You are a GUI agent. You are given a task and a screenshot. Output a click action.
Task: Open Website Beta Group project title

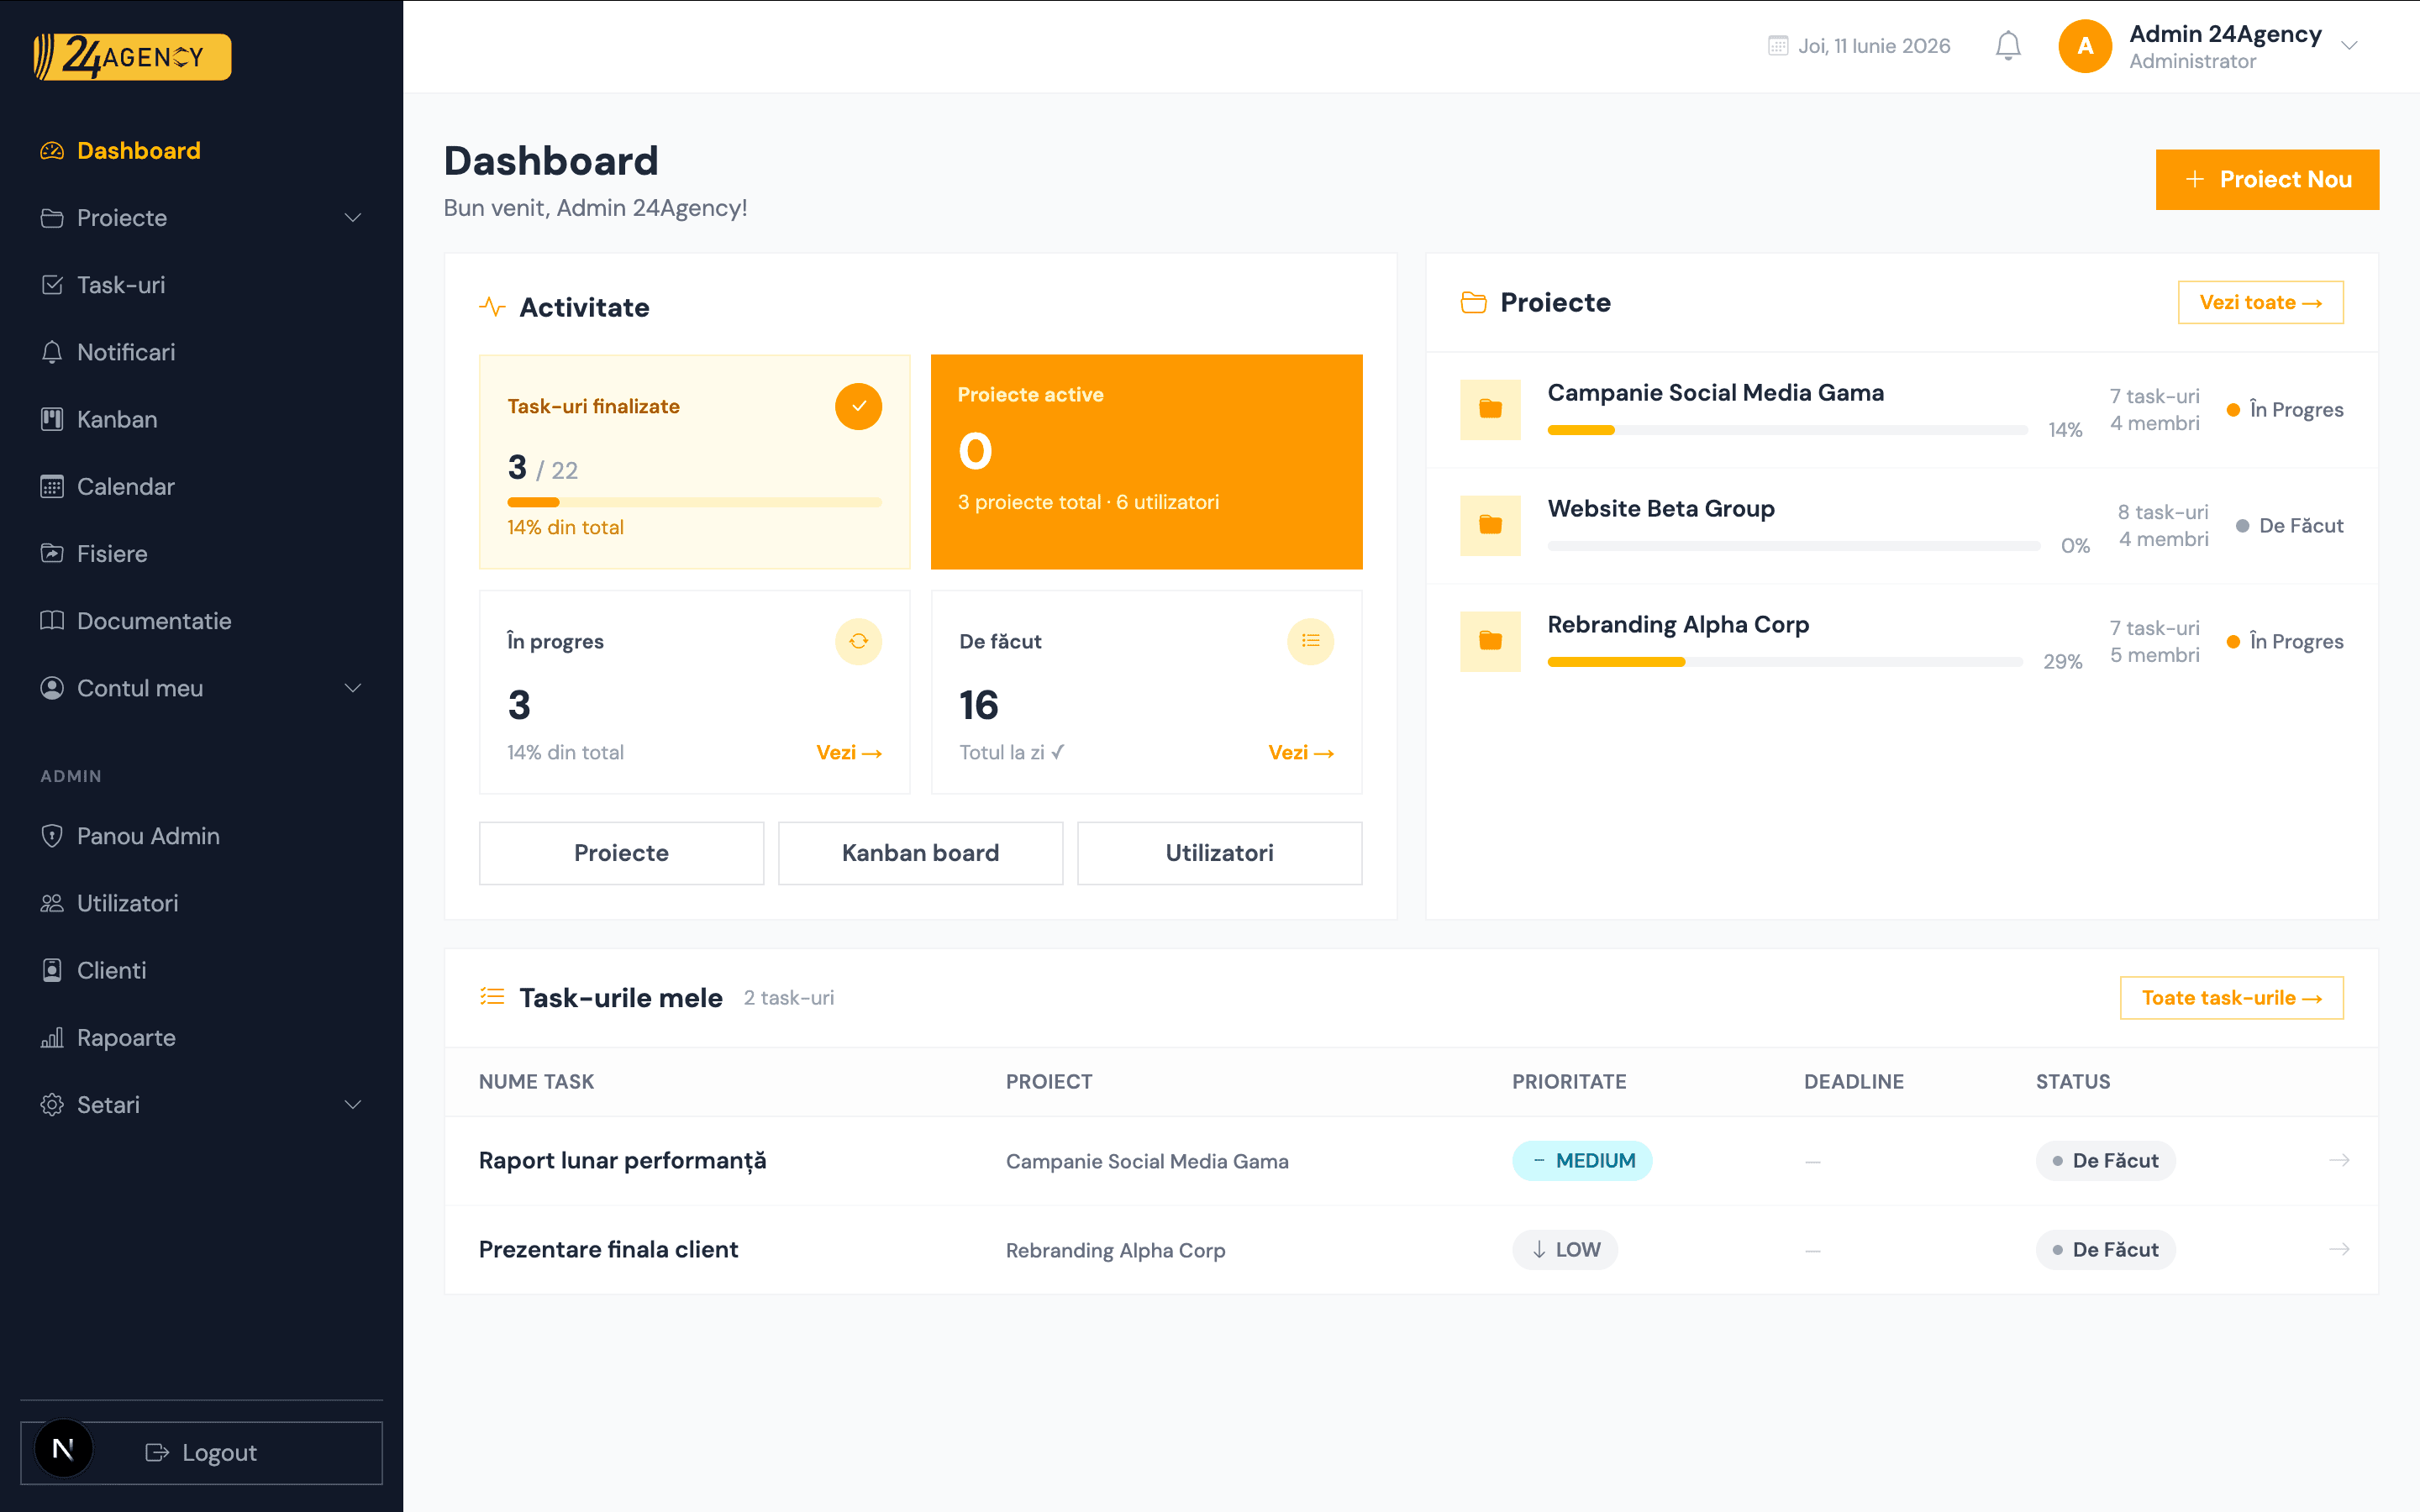click(x=1661, y=509)
